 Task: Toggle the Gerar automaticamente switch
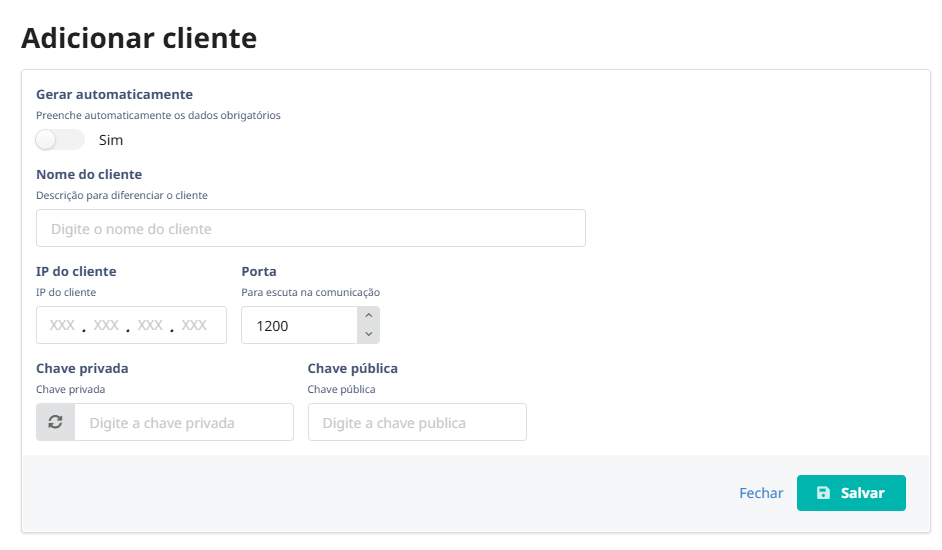click(60, 140)
